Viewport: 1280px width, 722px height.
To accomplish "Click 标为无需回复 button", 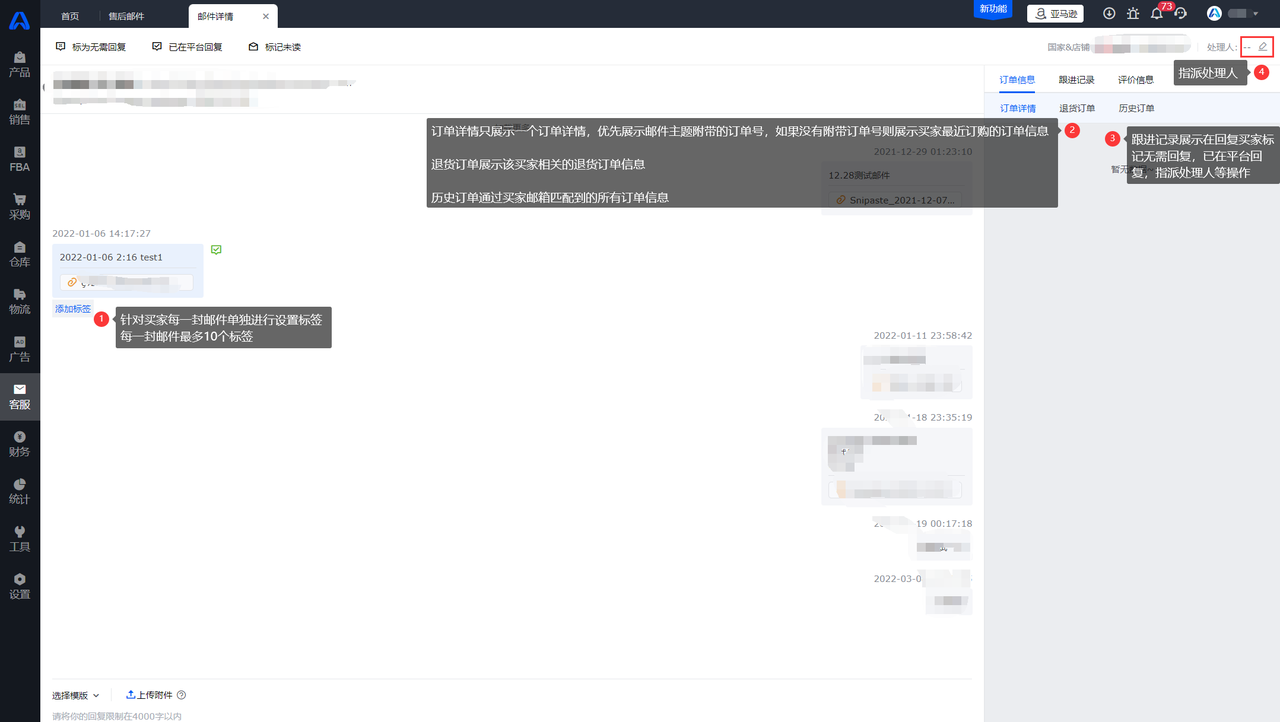I will (93, 47).
